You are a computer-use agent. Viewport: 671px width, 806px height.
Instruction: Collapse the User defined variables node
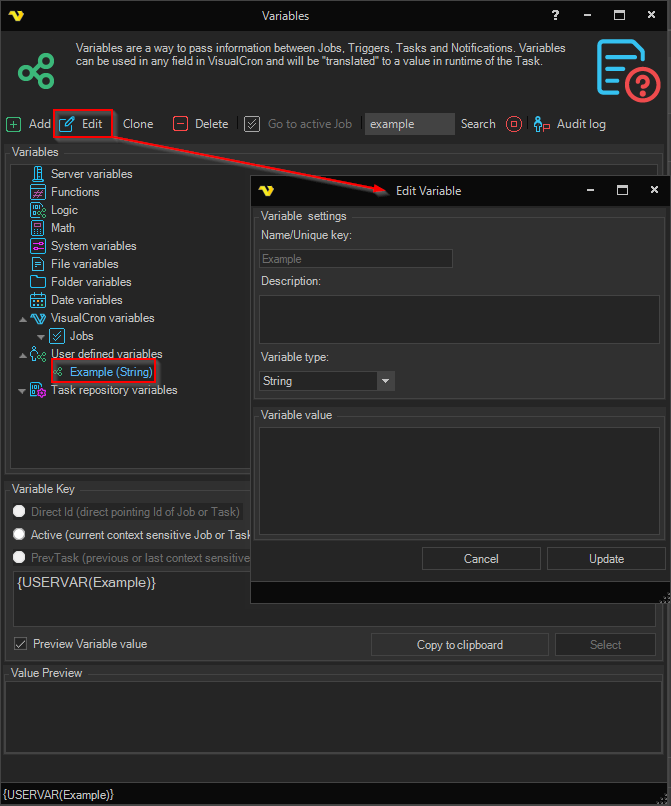[x=22, y=355]
